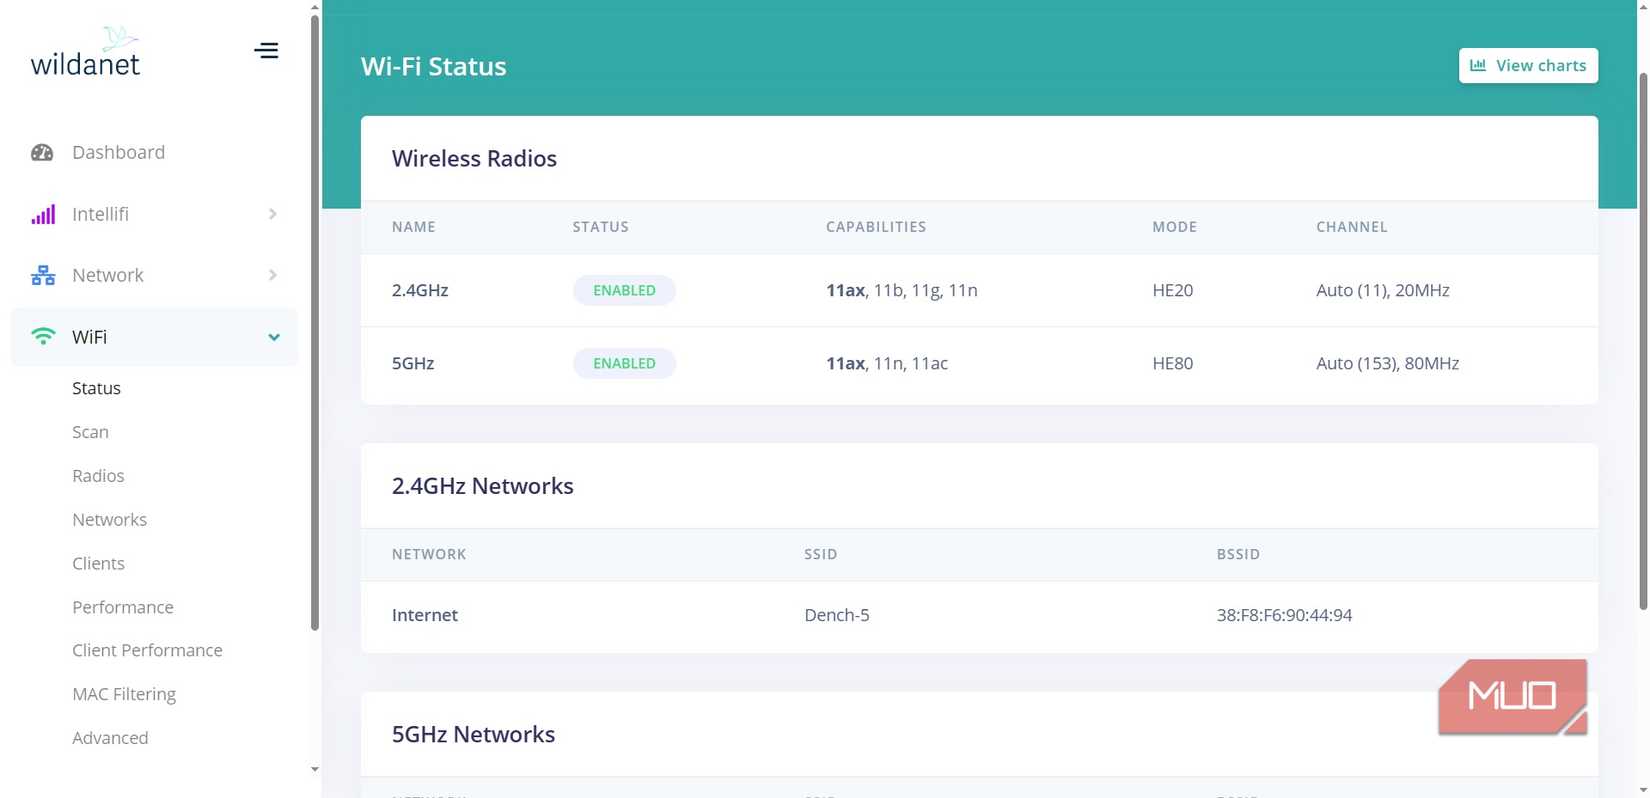This screenshot has width=1650, height=798.
Task: Open the Radios submenu item
Action: coord(98,476)
